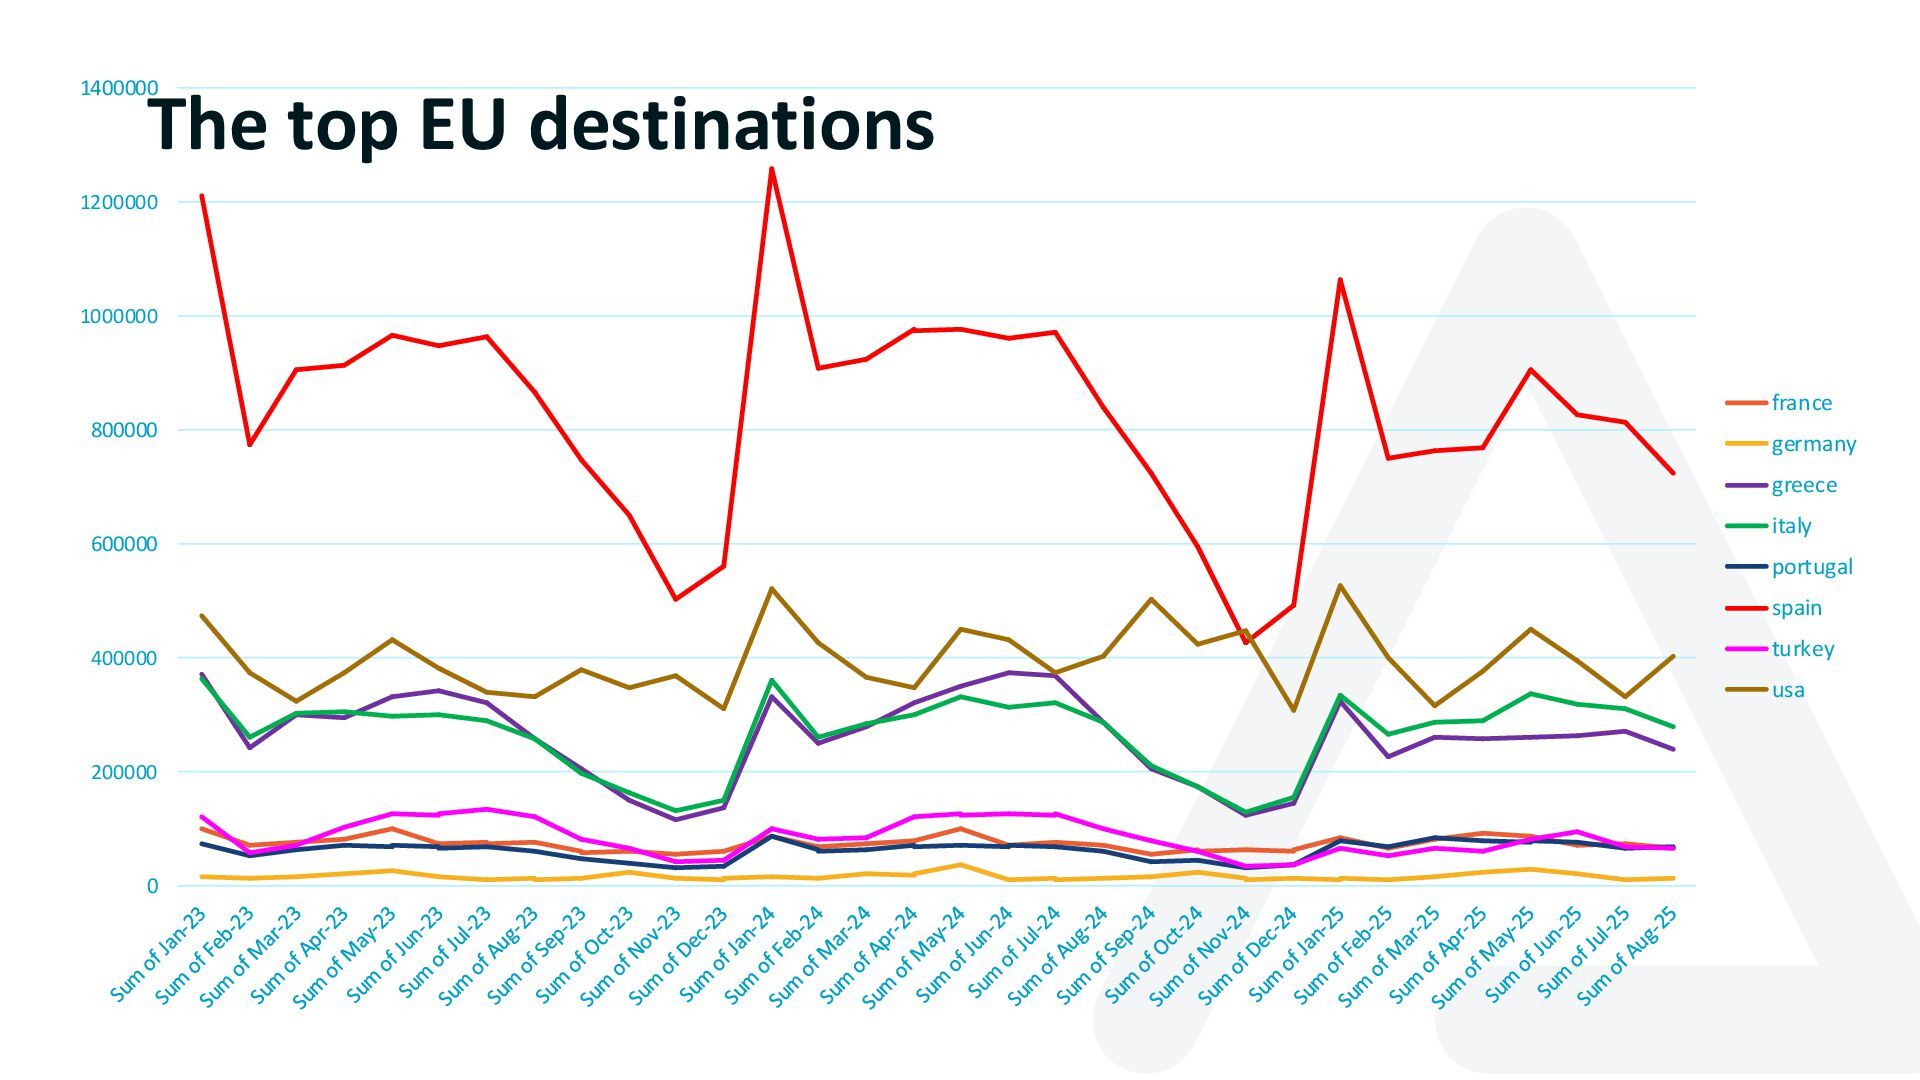The image size is (1920, 1080).
Task: Select the france legend label
Action: point(1801,403)
